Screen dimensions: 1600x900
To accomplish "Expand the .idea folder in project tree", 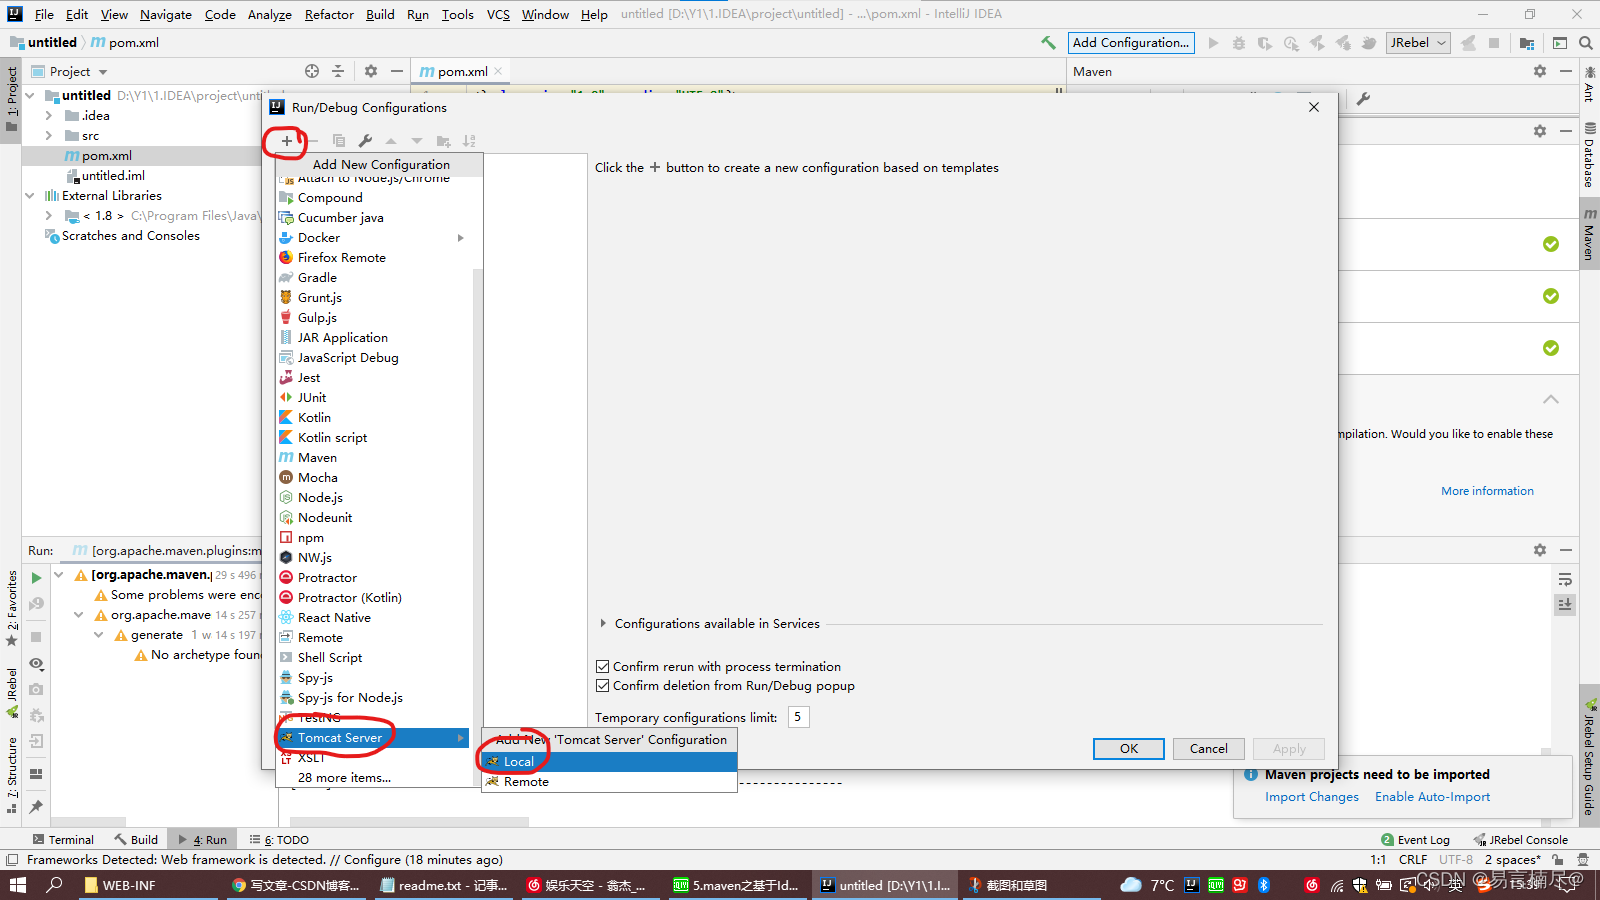I will pos(48,116).
